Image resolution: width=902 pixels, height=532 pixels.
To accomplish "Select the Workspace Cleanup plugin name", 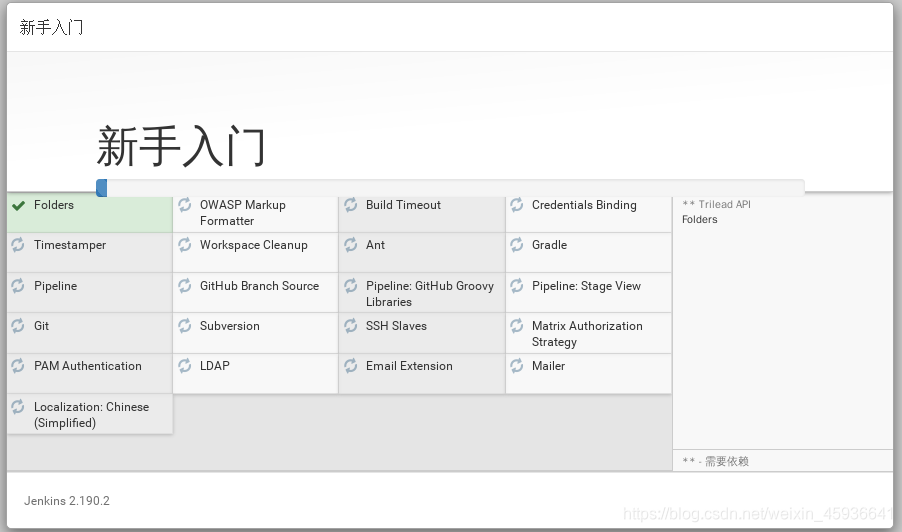I will click(x=254, y=245).
